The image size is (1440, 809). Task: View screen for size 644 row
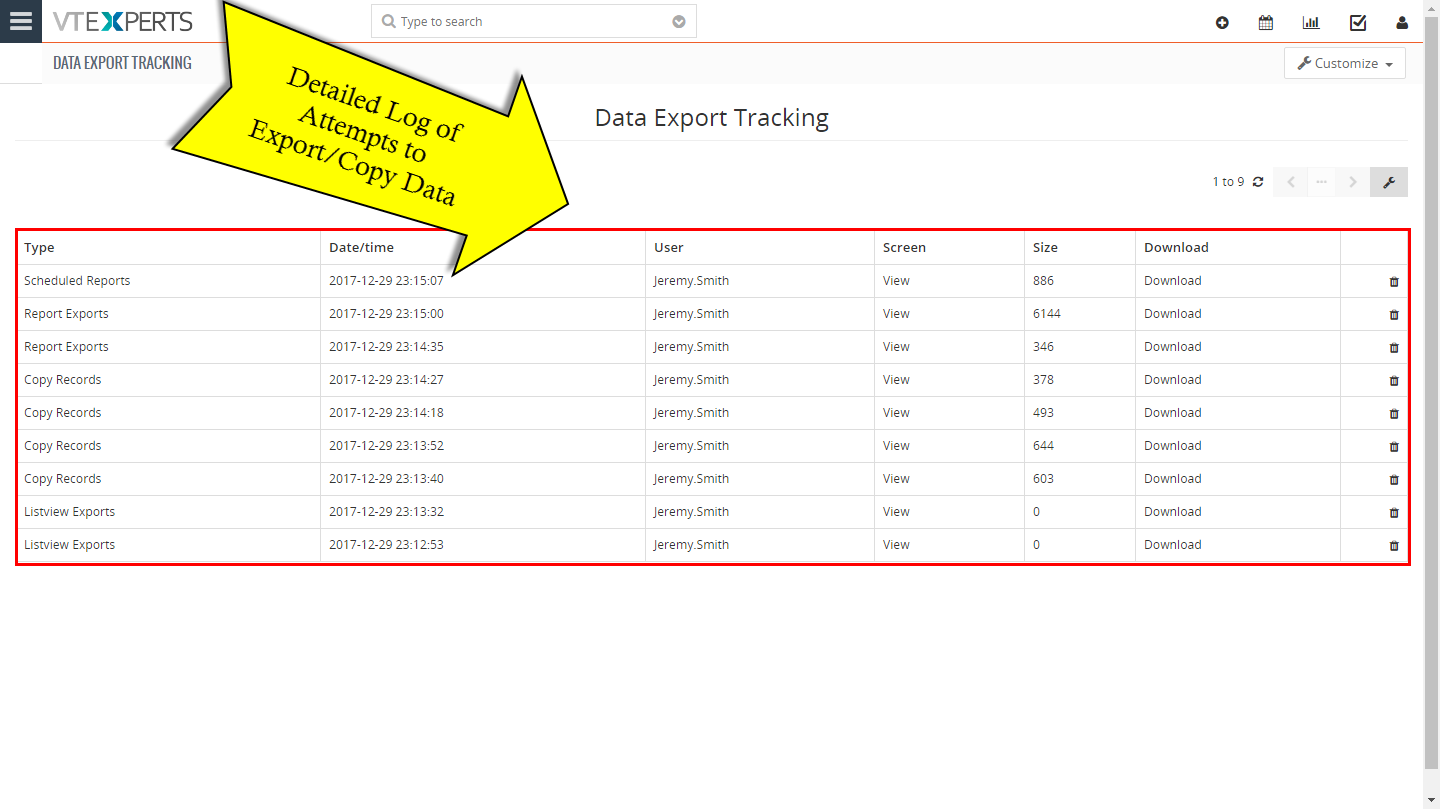[896, 445]
